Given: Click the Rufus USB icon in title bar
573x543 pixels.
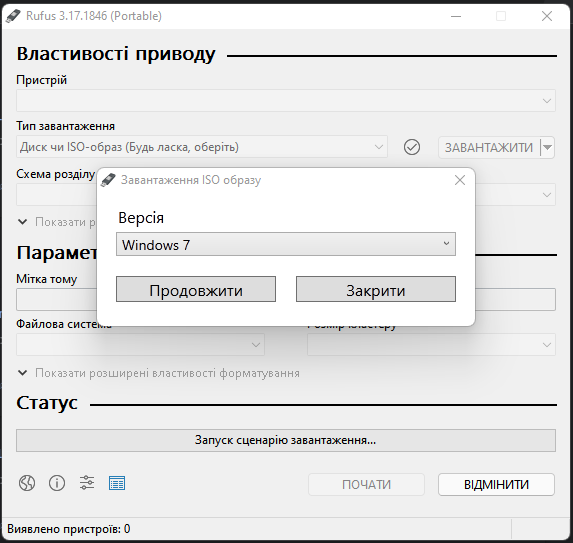Looking at the screenshot, I should [13, 16].
